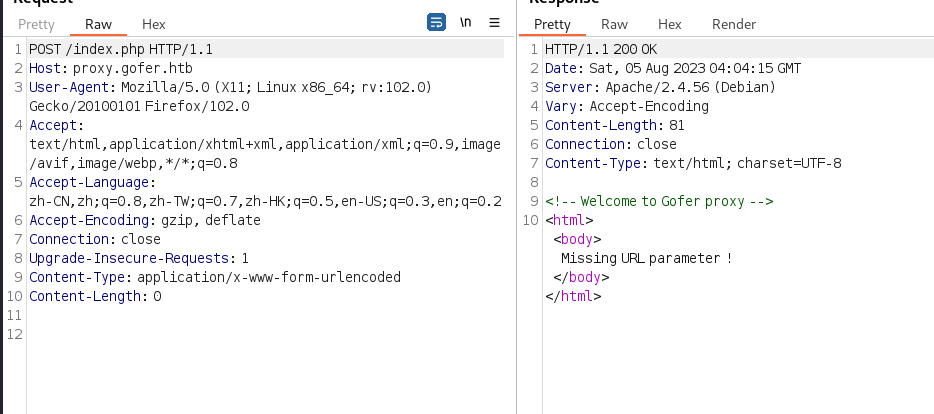Click the User-Agent header in the request

click(x=231, y=88)
